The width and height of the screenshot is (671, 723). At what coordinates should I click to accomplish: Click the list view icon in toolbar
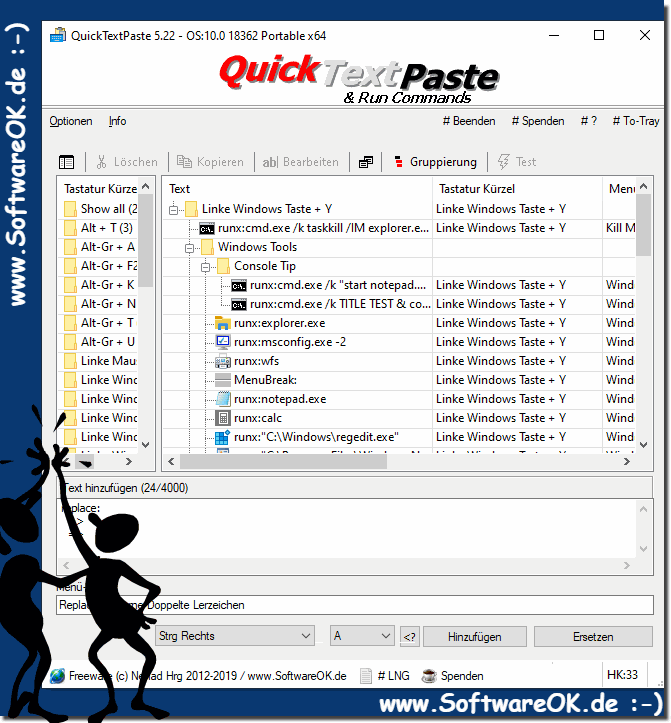pos(66,162)
